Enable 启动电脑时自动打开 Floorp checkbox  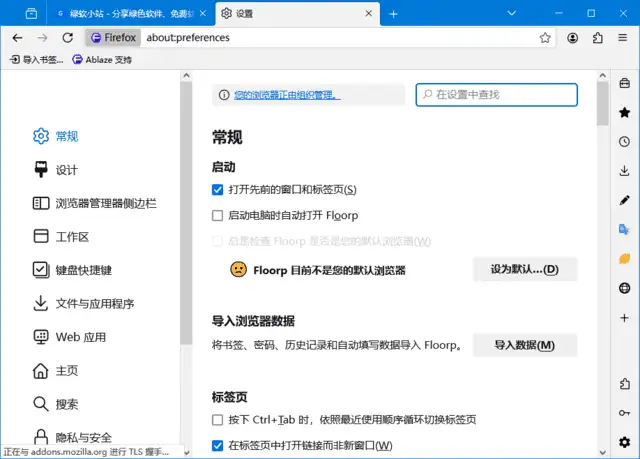218,215
